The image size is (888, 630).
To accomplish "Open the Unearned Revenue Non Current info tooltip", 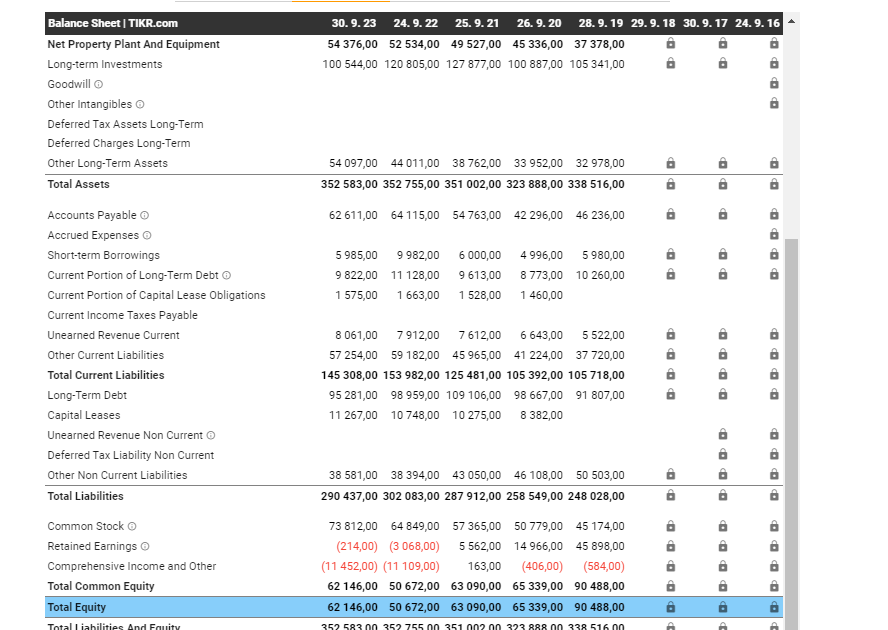I will click(x=210, y=434).
